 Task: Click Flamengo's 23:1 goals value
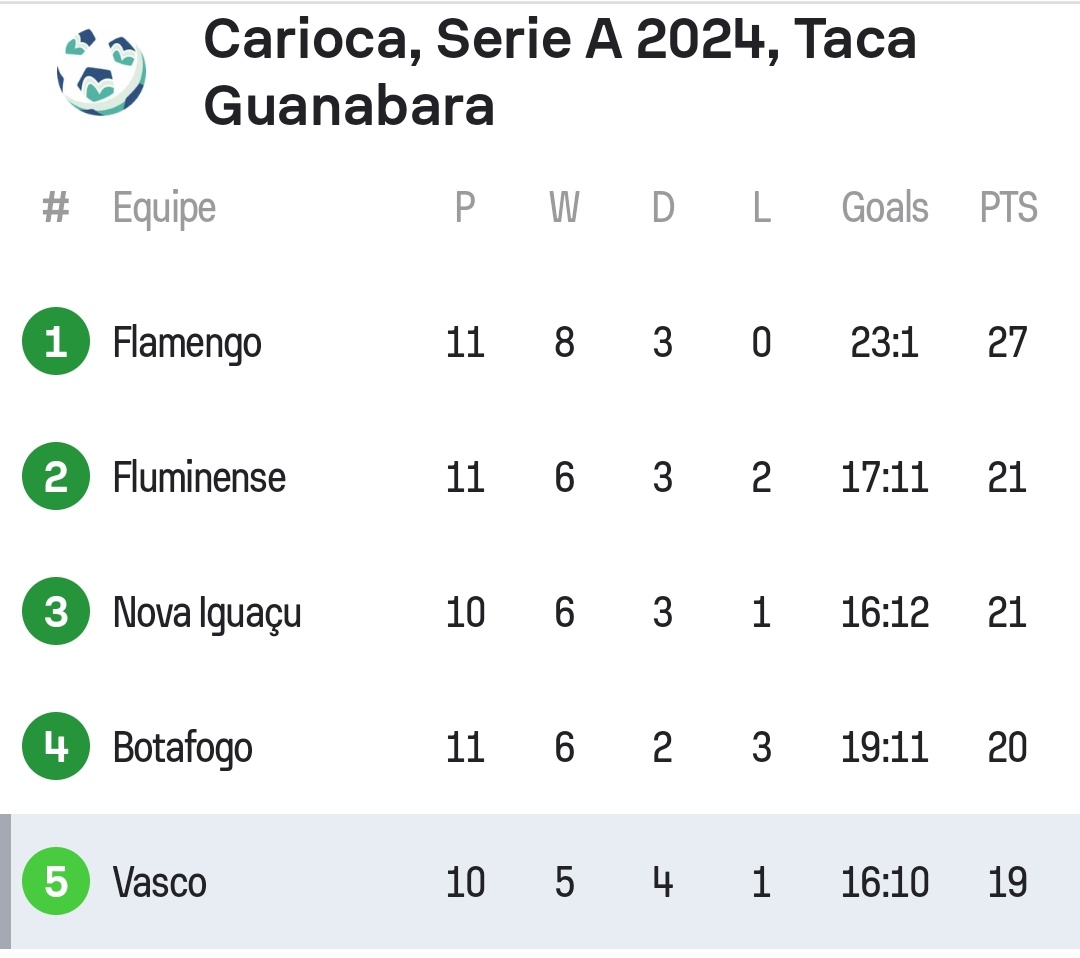pyautogui.click(x=885, y=343)
